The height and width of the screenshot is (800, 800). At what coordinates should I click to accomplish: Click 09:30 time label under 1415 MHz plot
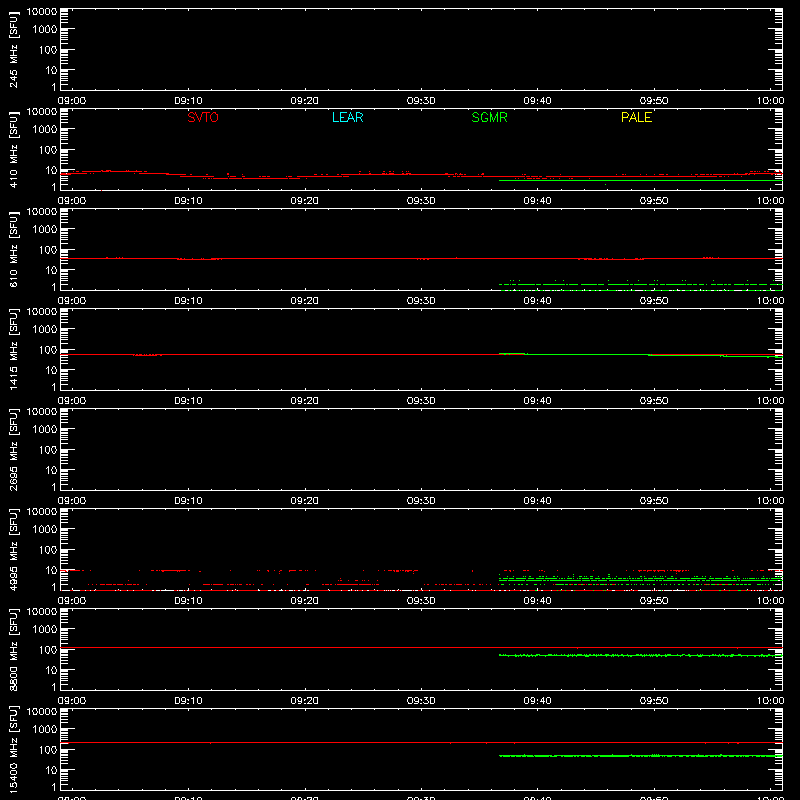point(421,401)
